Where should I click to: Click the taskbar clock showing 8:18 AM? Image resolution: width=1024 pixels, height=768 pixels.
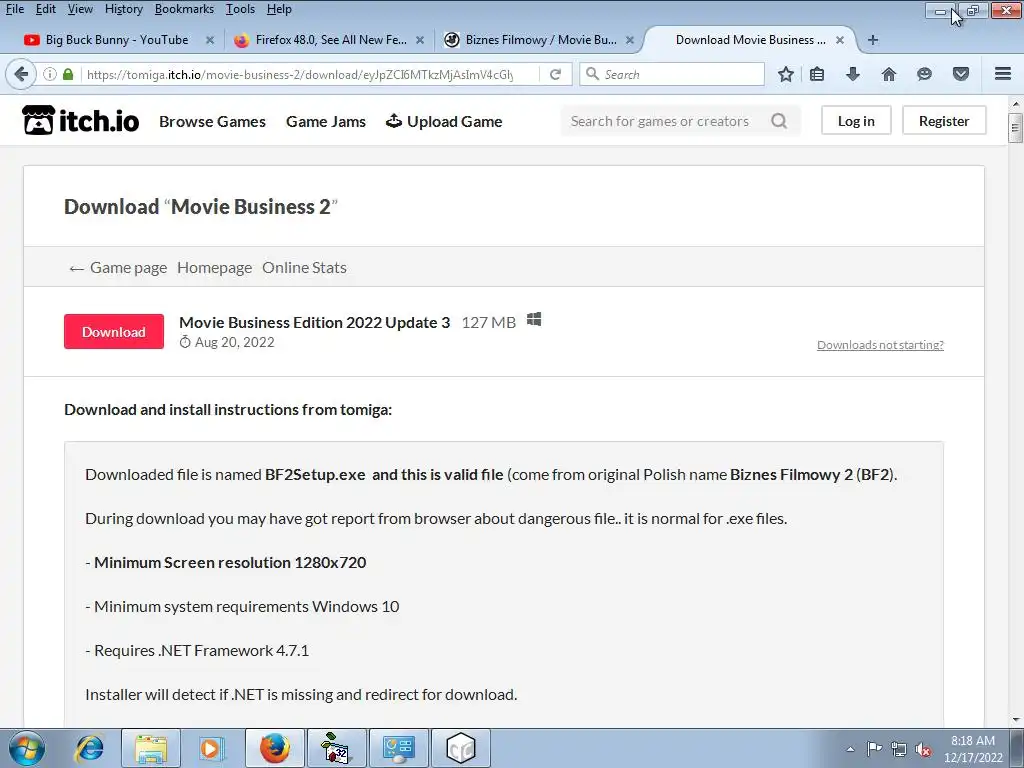pos(973,749)
